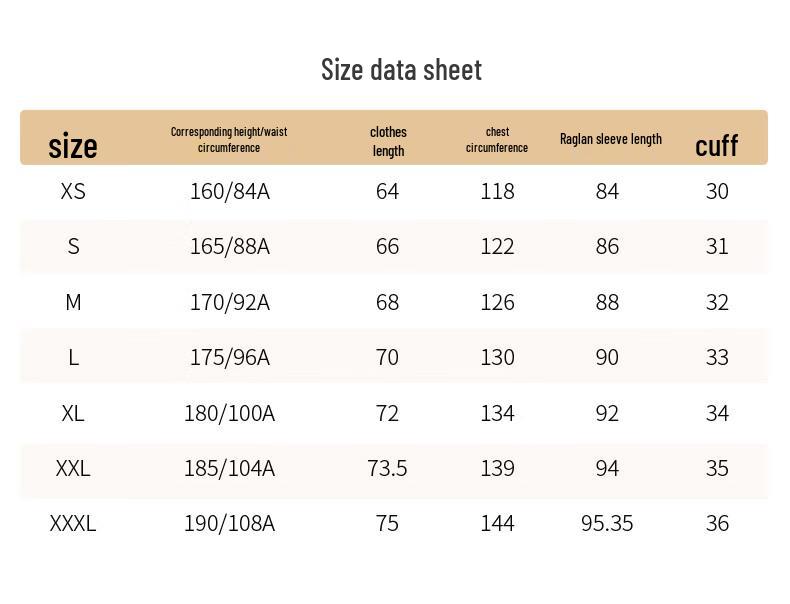
Task: Click clothes length value 73.5
Action: 387,468
